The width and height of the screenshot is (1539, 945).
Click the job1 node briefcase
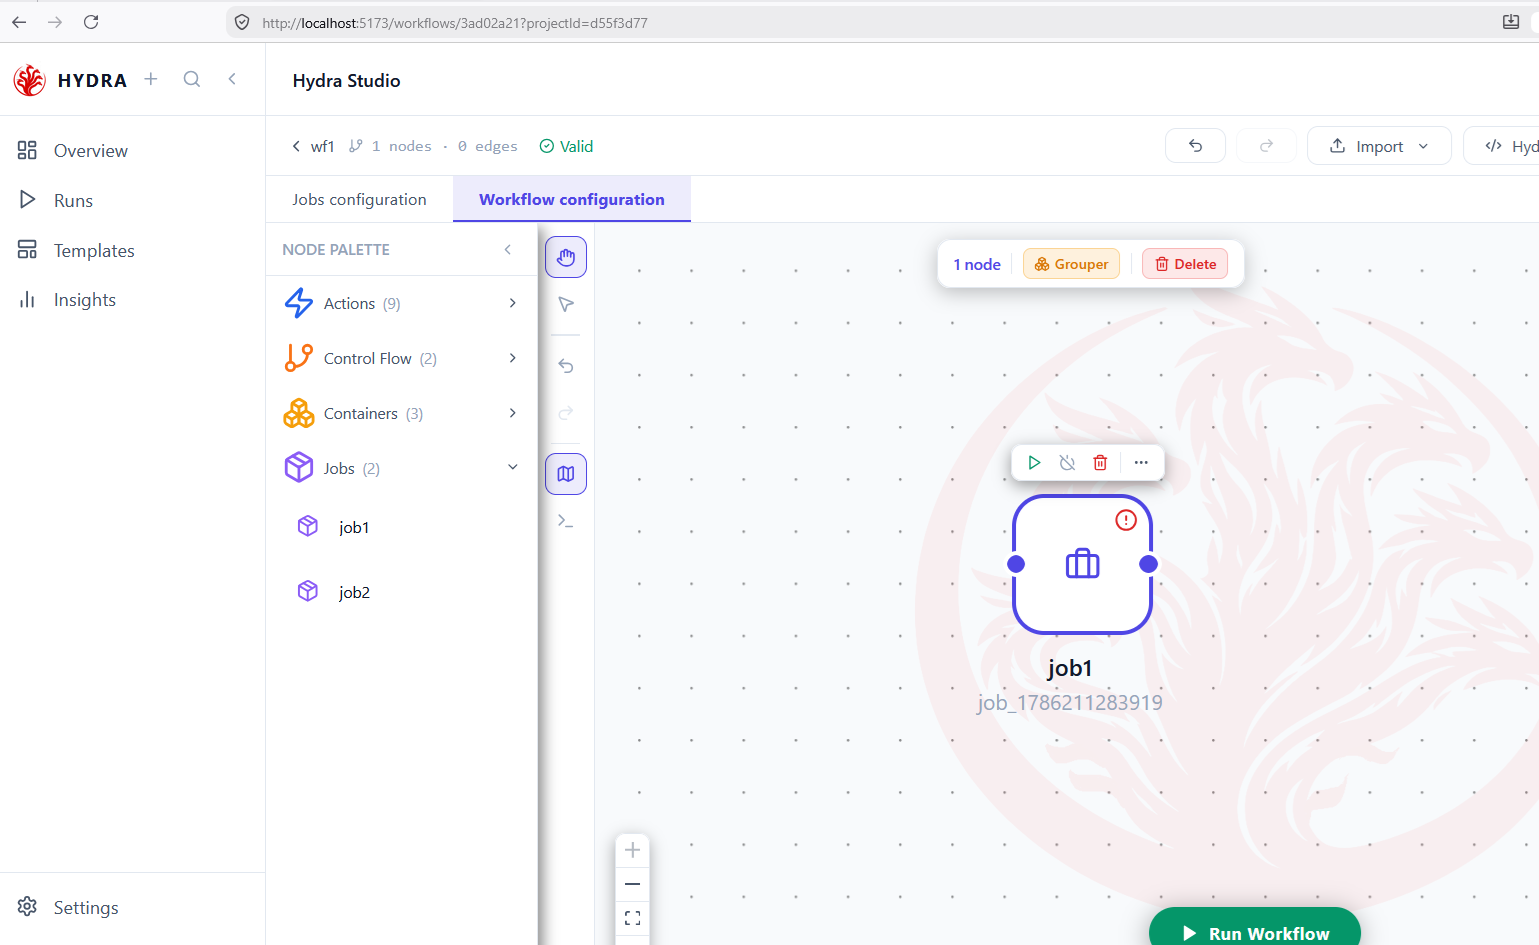click(1082, 564)
